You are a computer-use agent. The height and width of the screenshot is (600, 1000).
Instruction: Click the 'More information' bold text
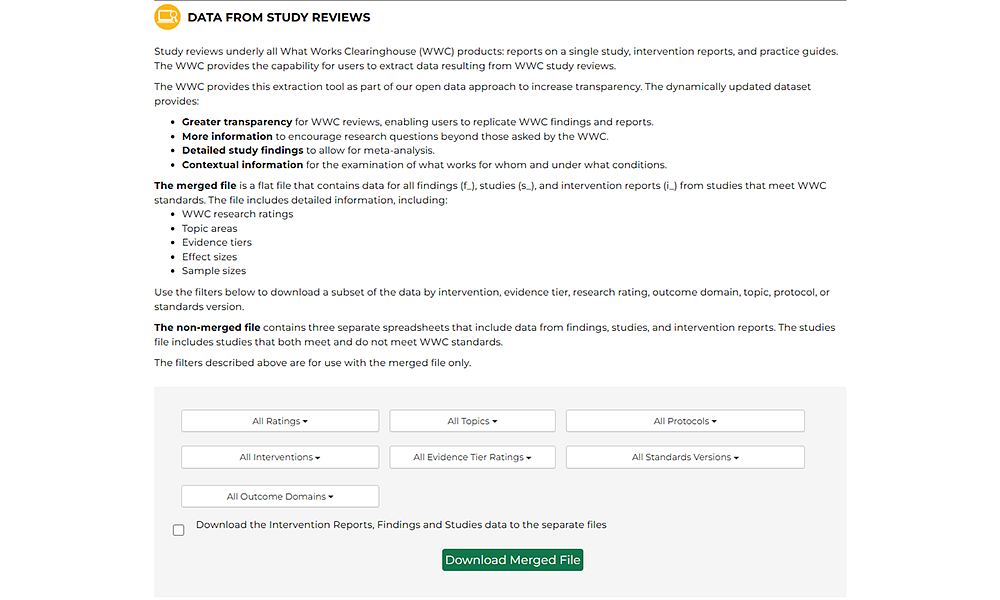pos(227,136)
